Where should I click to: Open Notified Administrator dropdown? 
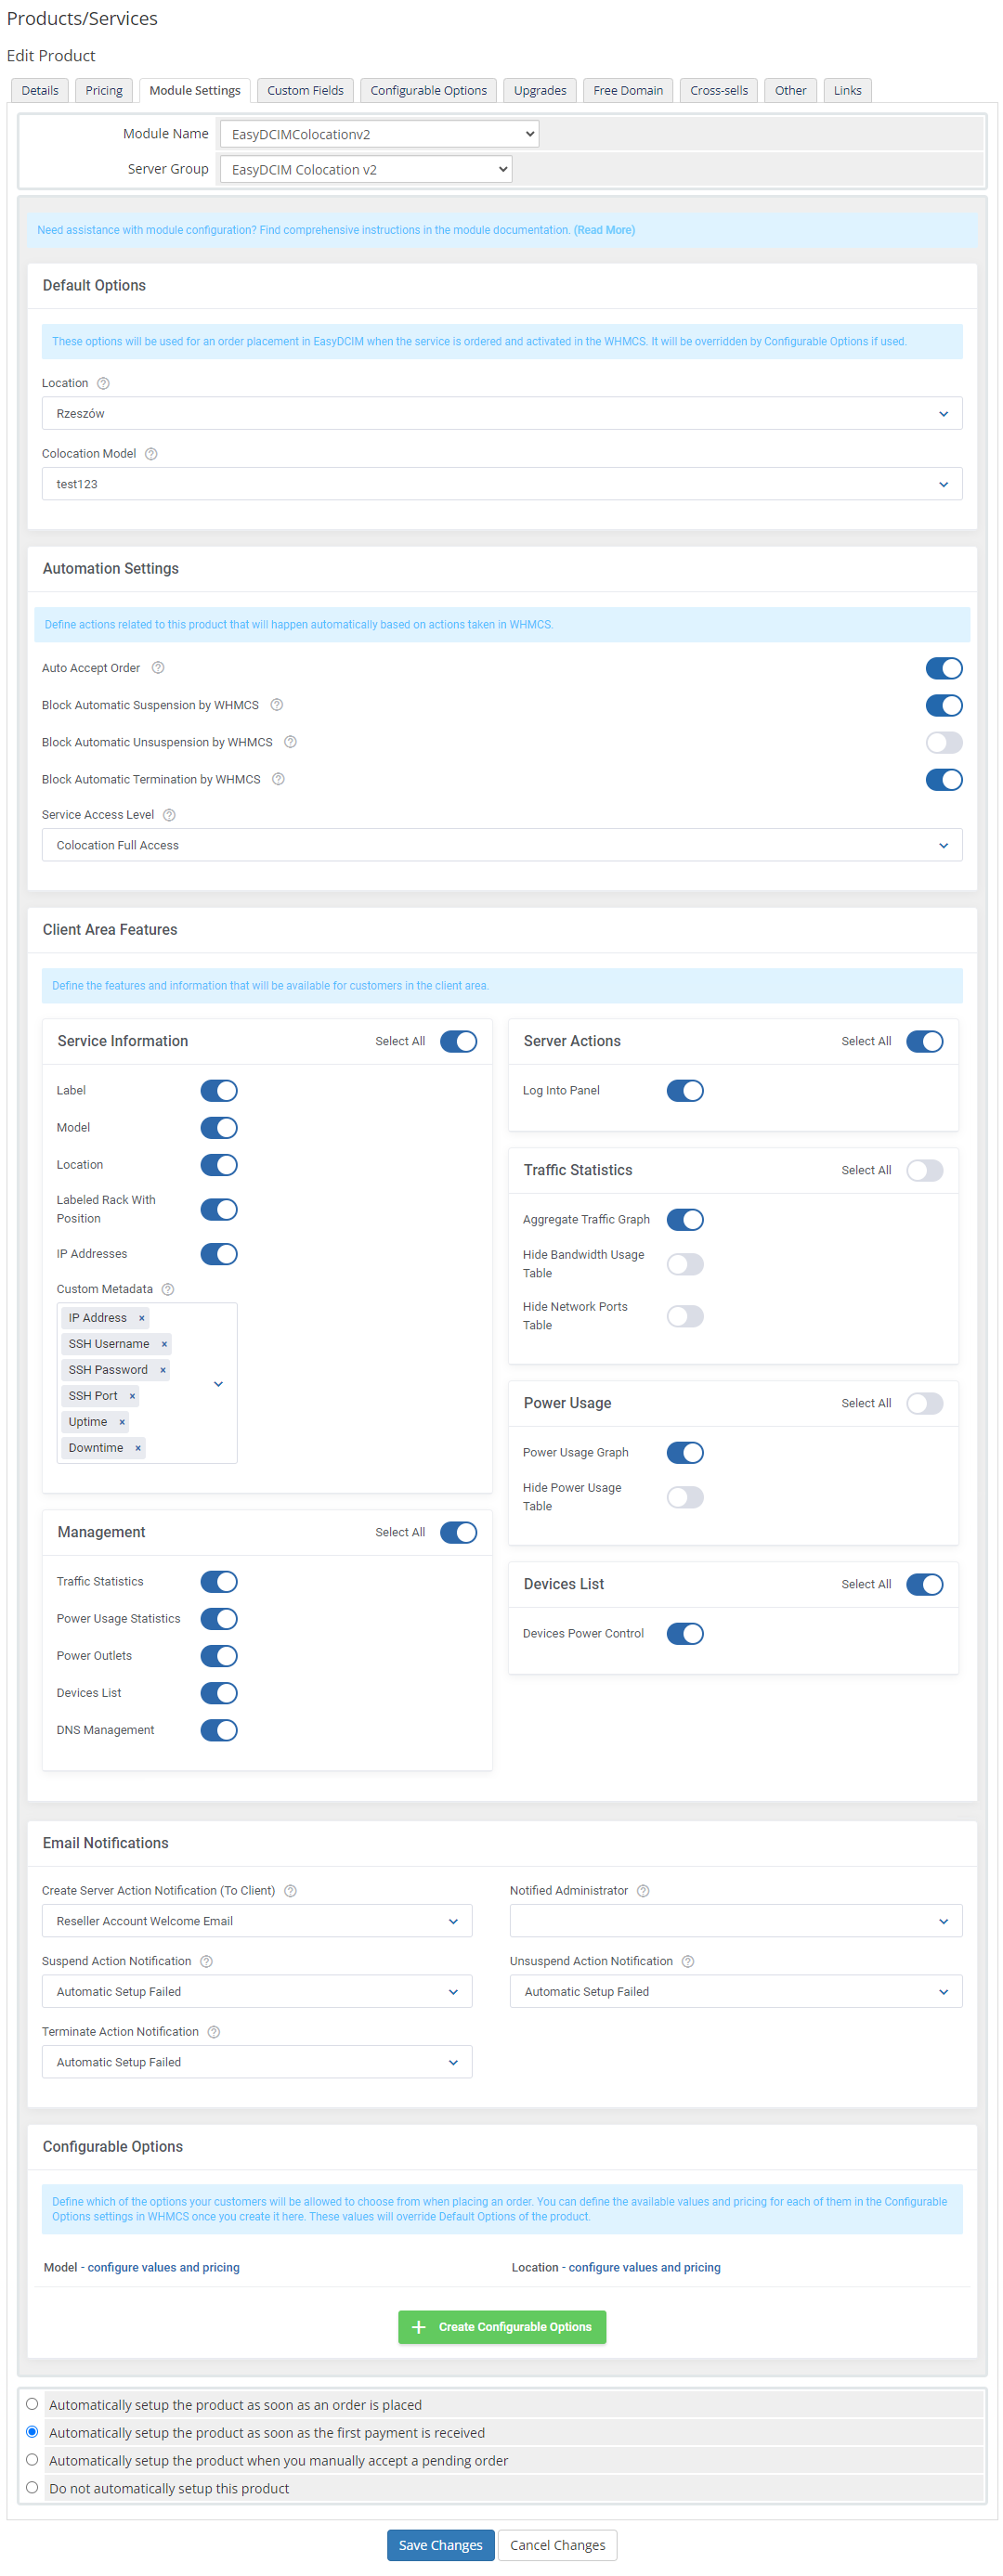click(x=736, y=1921)
